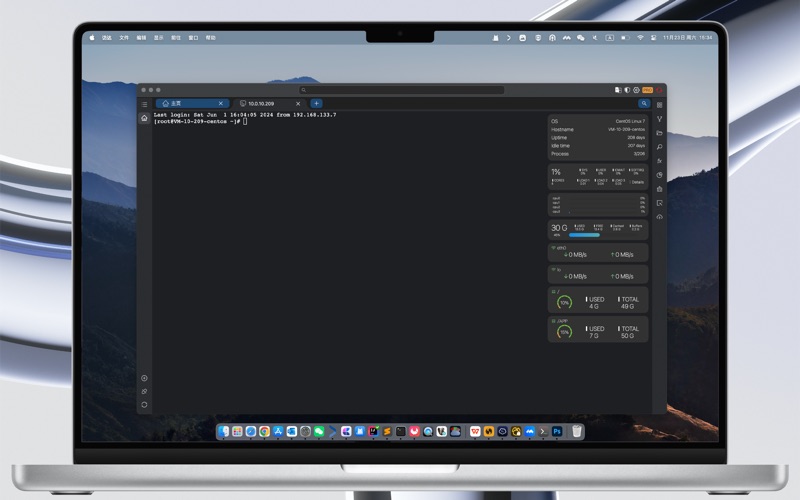
Task: Click the title bar search field
Action: [x=402, y=90]
